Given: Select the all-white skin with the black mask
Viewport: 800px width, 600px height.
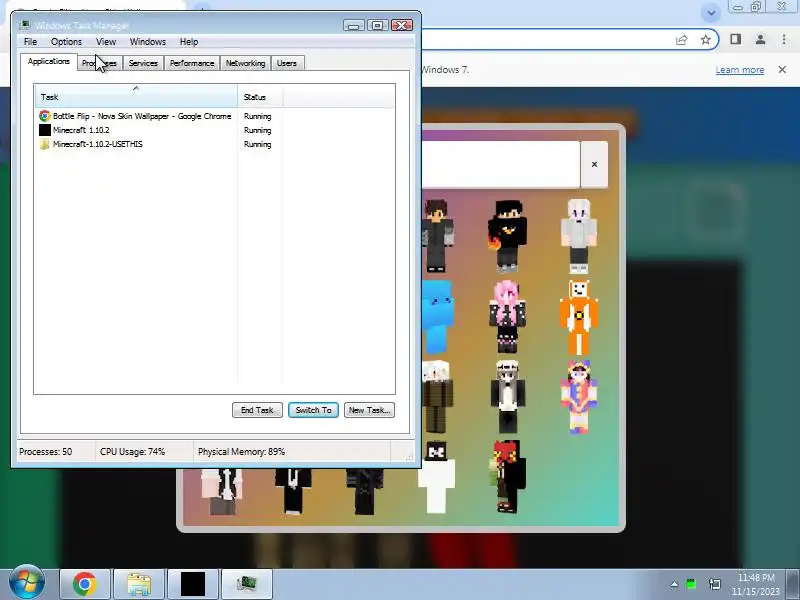Looking at the screenshot, I should point(436,477).
